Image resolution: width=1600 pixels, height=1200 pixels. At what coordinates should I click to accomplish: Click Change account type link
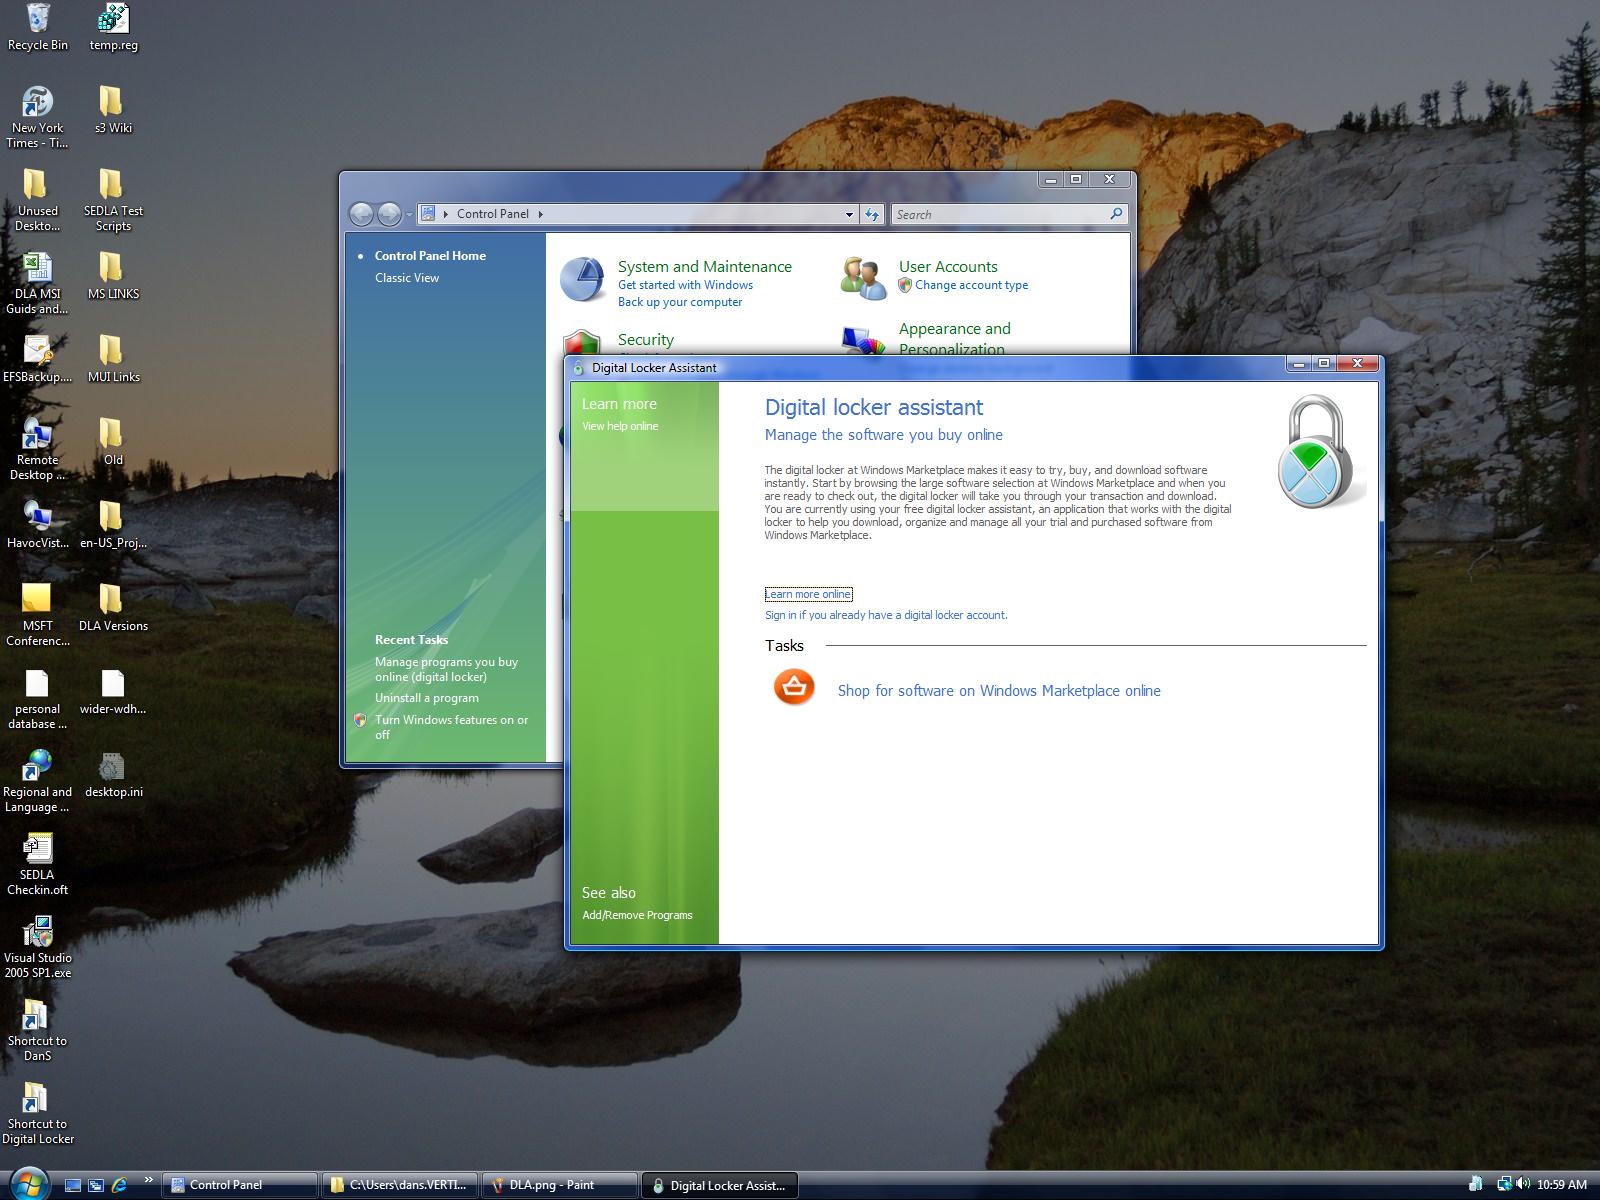click(x=971, y=285)
